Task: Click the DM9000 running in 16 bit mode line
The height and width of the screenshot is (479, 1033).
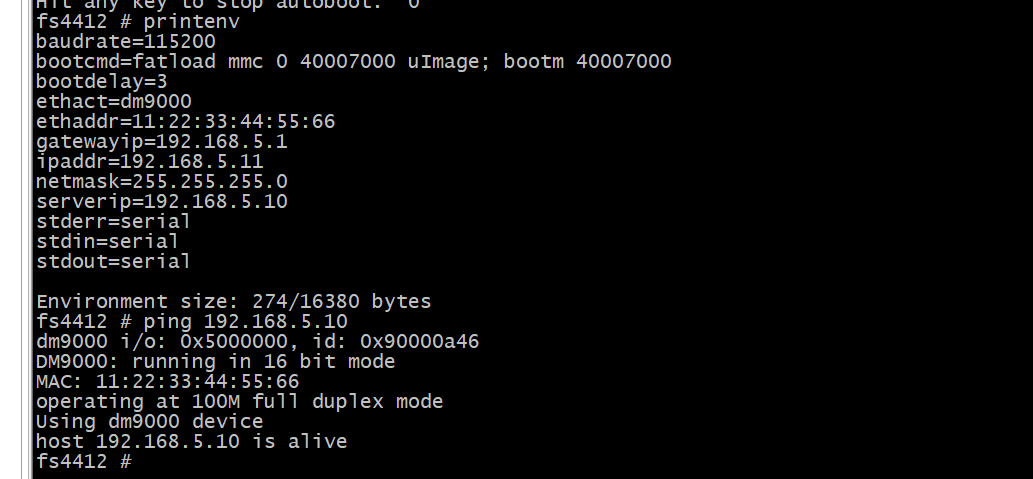Action: [x=216, y=362]
